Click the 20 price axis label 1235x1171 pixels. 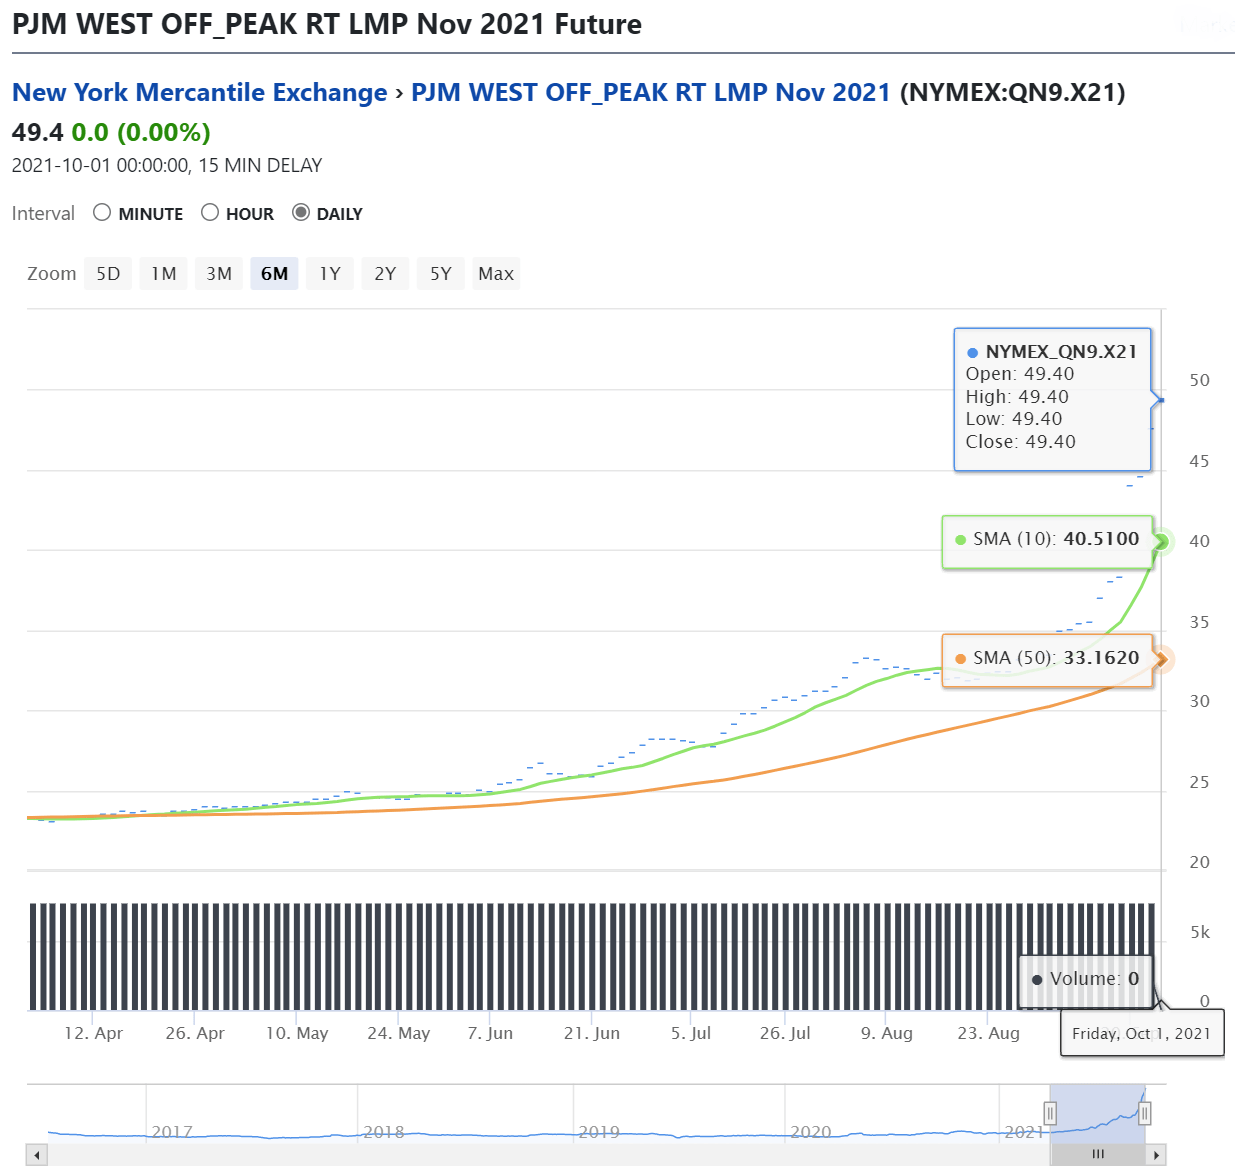point(1200,862)
